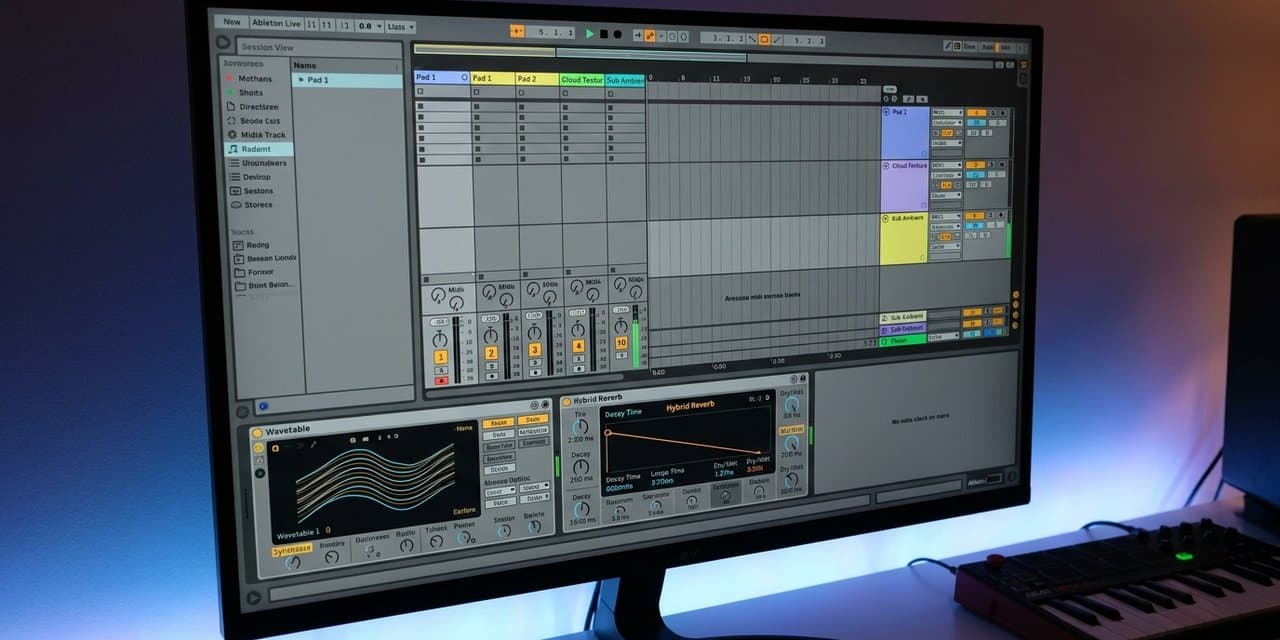Select the Directsren category in the sidebar
1280x640 pixels.
coord(258,106)
